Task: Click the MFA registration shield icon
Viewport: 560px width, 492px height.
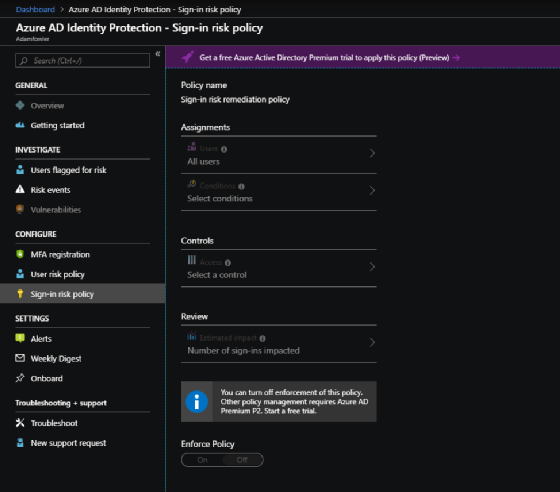Action: tap(20, 254)
